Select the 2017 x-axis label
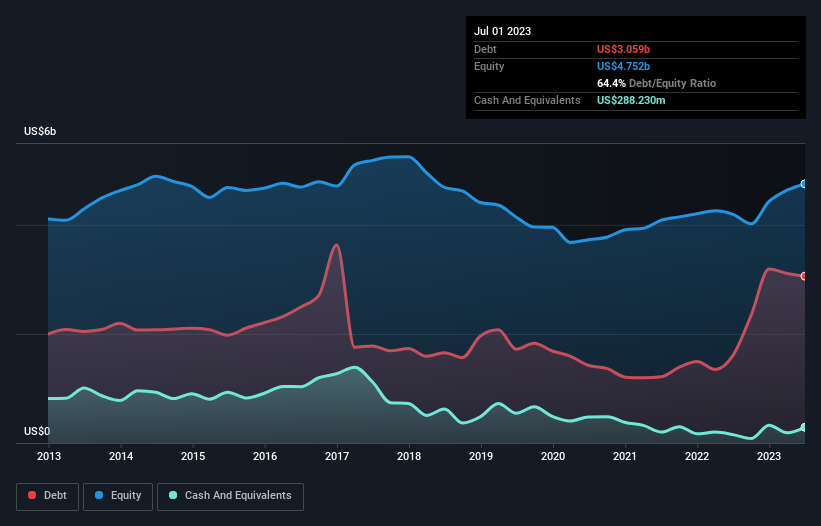 point(337,456)
